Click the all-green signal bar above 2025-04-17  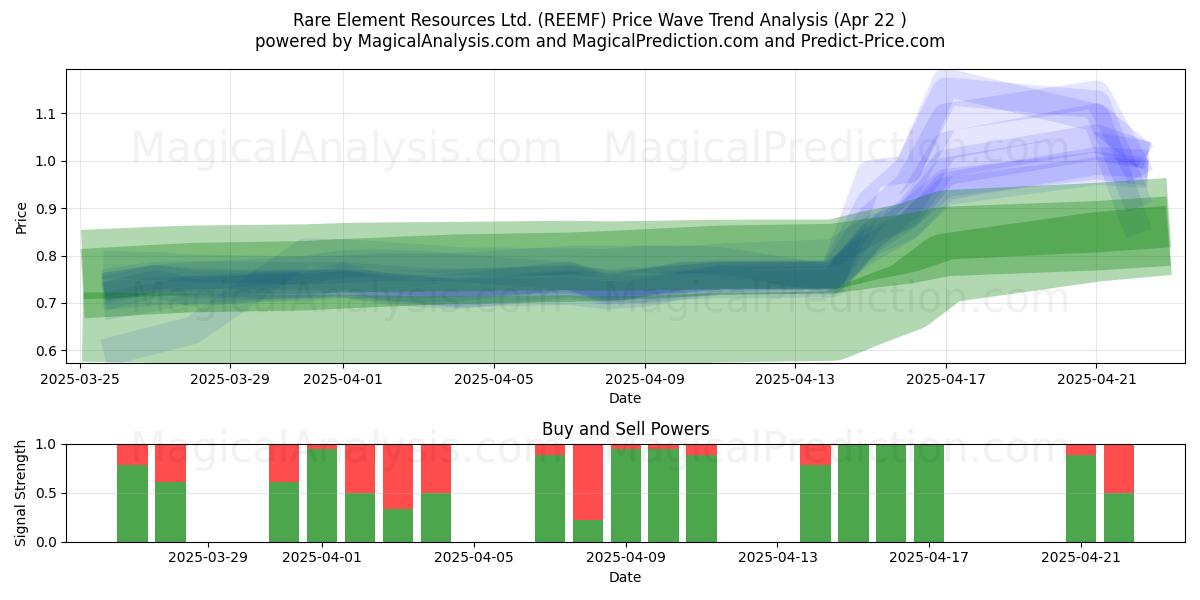929,493
